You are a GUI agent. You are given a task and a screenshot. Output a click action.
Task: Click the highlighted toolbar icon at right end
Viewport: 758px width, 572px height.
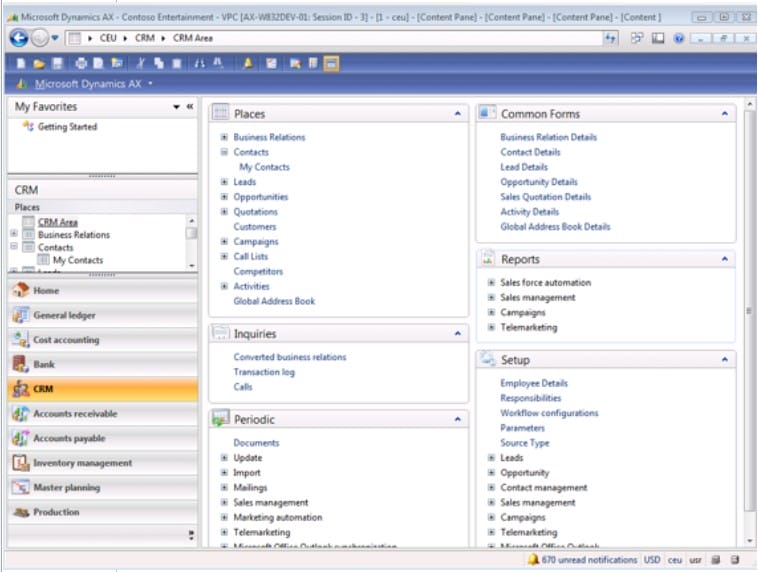[x=331, y=63]
